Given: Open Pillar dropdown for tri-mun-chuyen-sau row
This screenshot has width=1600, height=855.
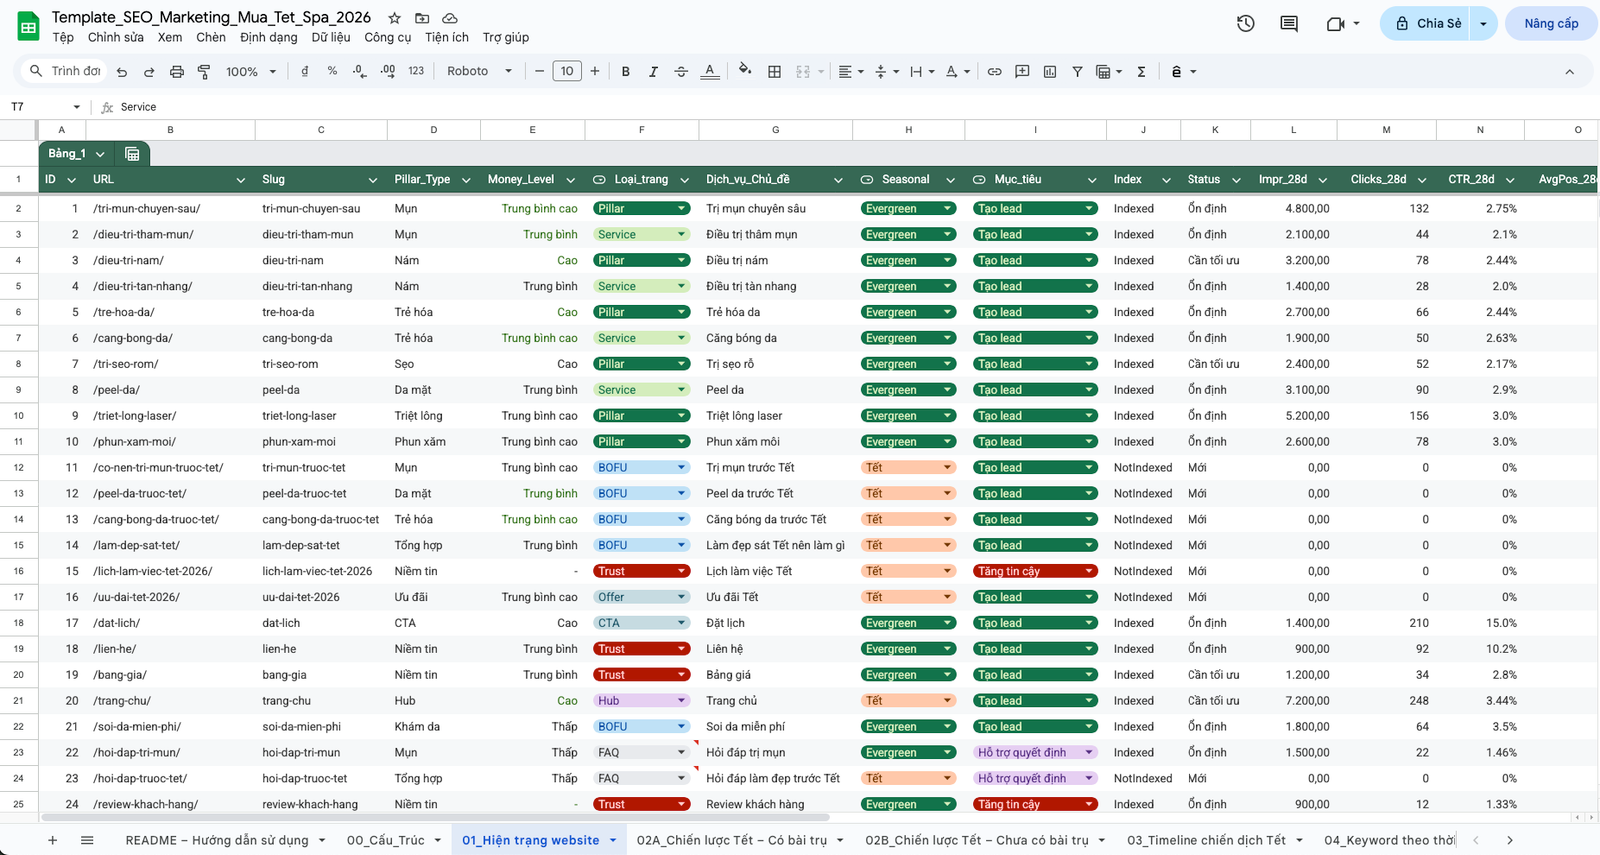Looking at the screenshot, I should coord(682,209).
